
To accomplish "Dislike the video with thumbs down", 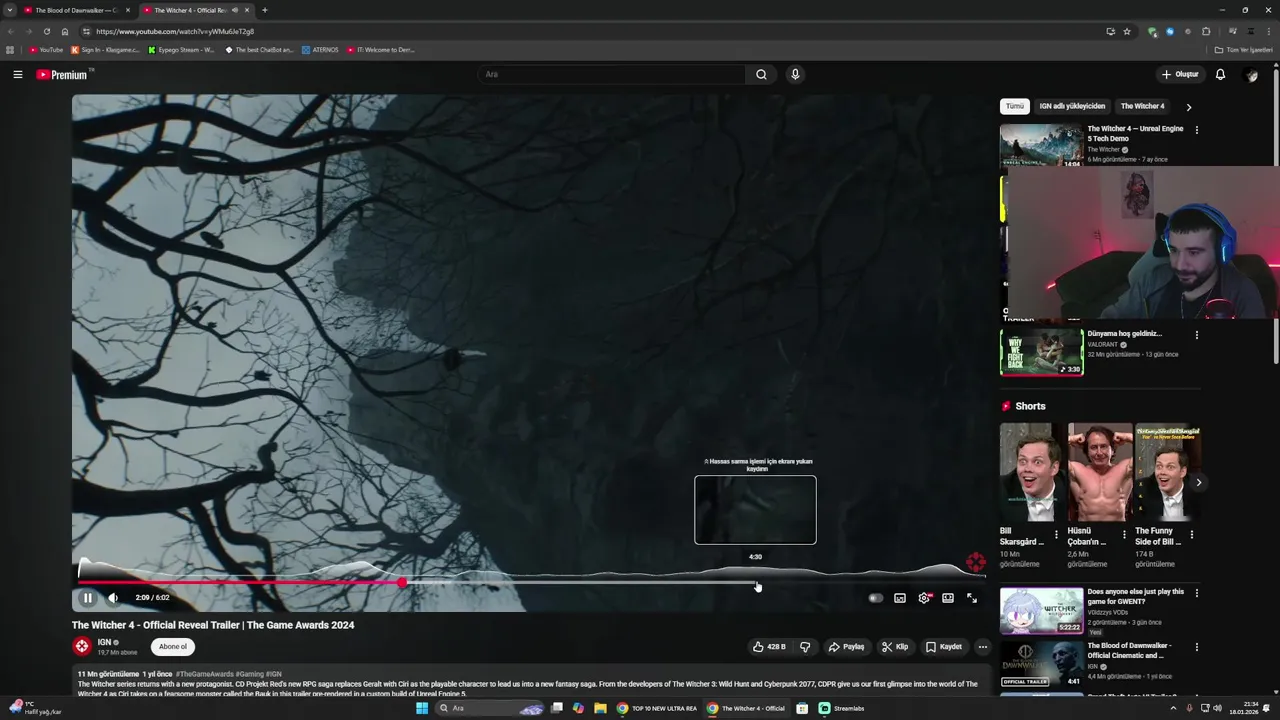I will click(x=804, y=647).
